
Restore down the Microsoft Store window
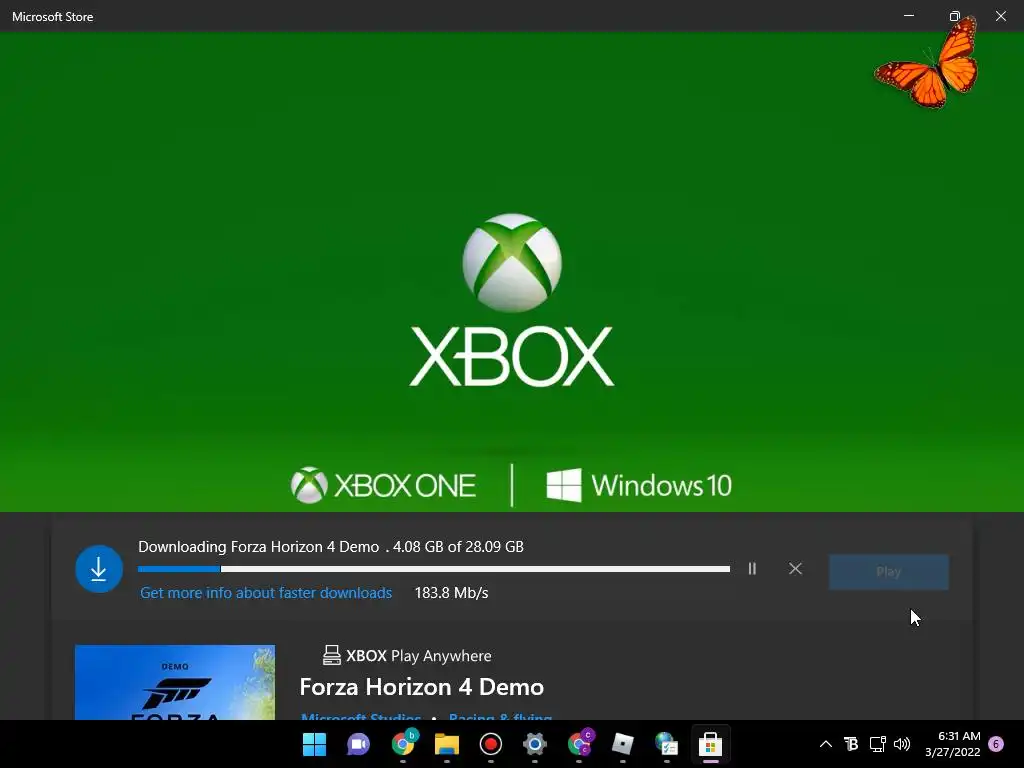tap(954, 16)
